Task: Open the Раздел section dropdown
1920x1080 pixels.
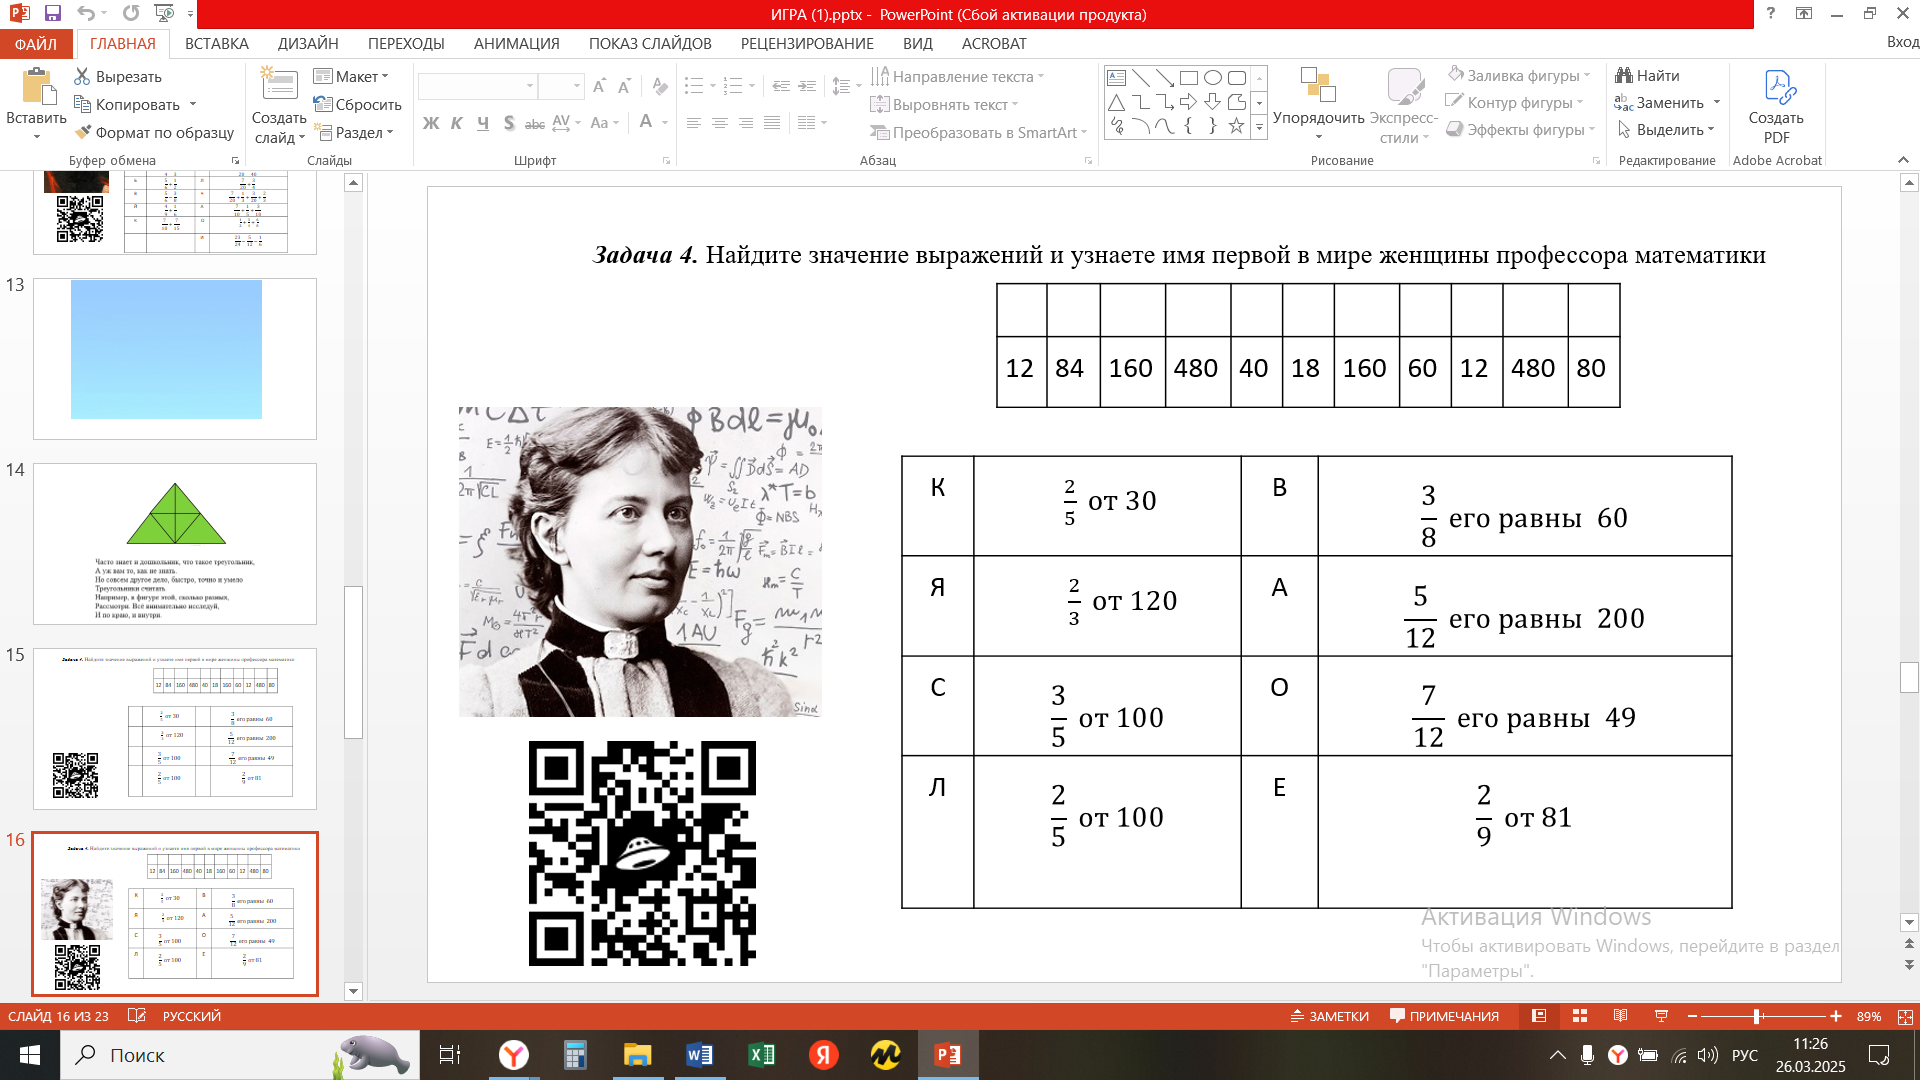Action: point(355,133)
